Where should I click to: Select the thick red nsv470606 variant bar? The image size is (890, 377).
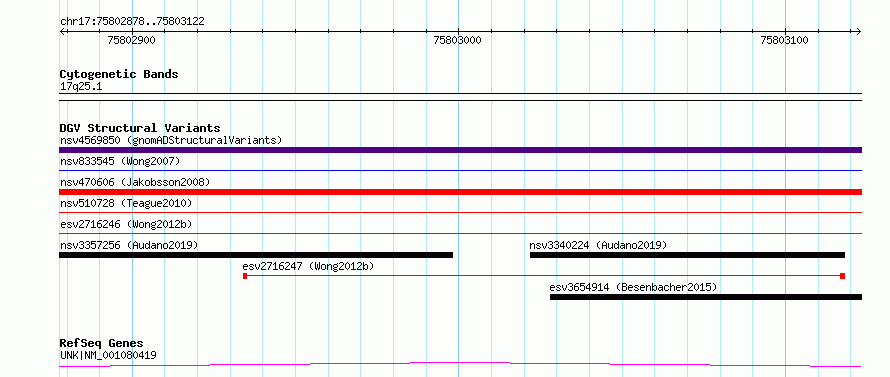pyautogui.click(x=460, y=192)
